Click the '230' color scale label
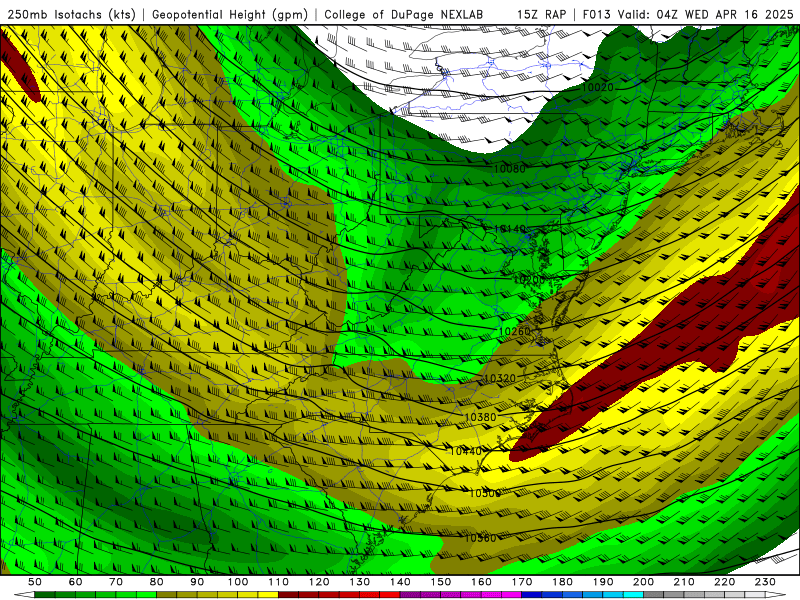The height and width of the screenshot is (600, 800). pyautogui.click(x=765, y=582)
